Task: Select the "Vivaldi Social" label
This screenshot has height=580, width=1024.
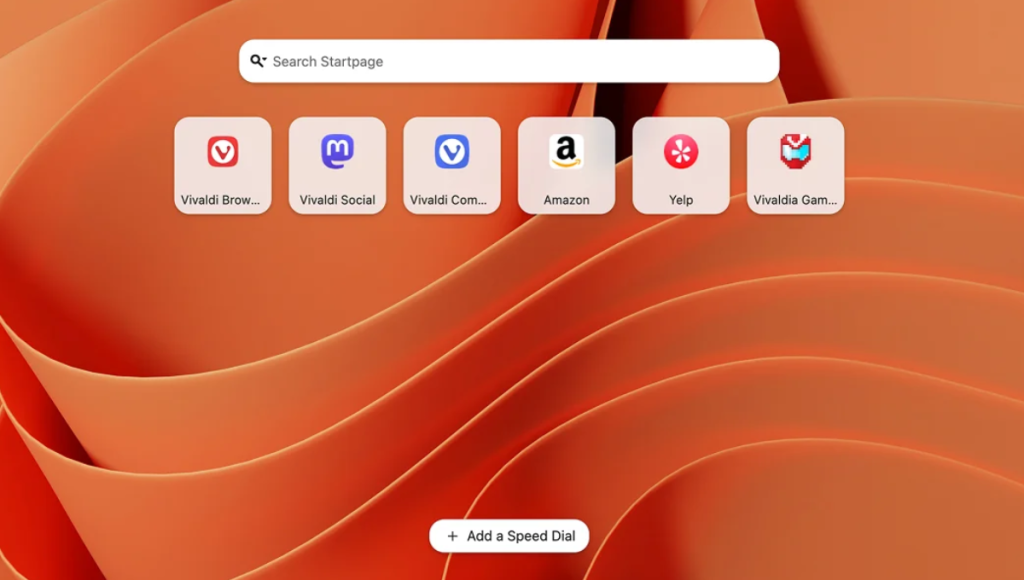Action: tap(337, 200)
